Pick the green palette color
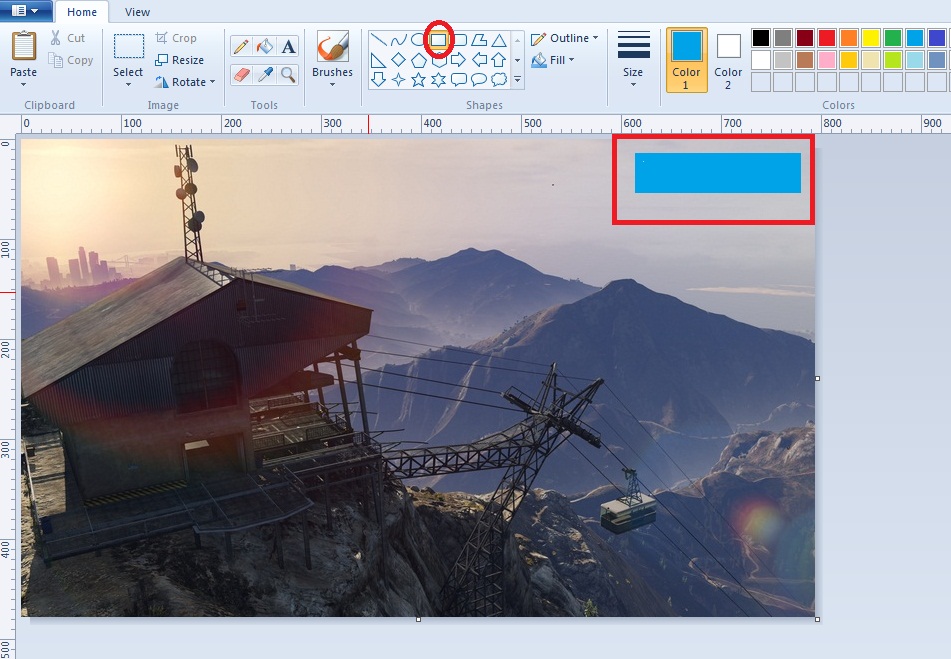Screen dimensions: 951x659 893,38
